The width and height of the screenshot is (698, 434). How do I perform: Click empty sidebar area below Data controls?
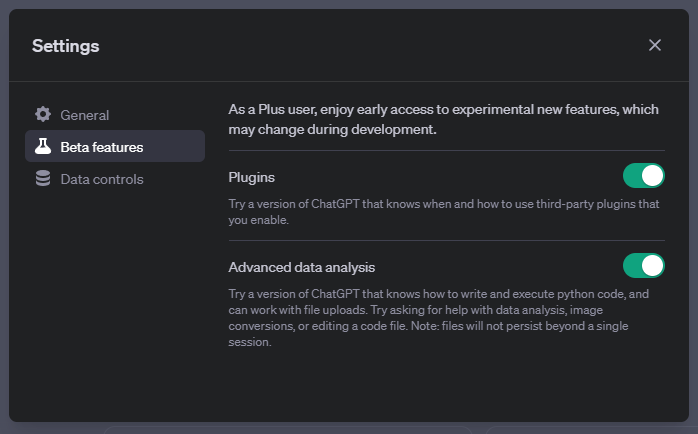click(115, 300)
